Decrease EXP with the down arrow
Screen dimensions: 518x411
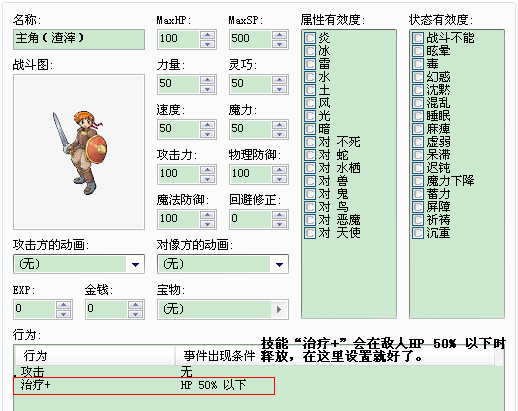63,314
